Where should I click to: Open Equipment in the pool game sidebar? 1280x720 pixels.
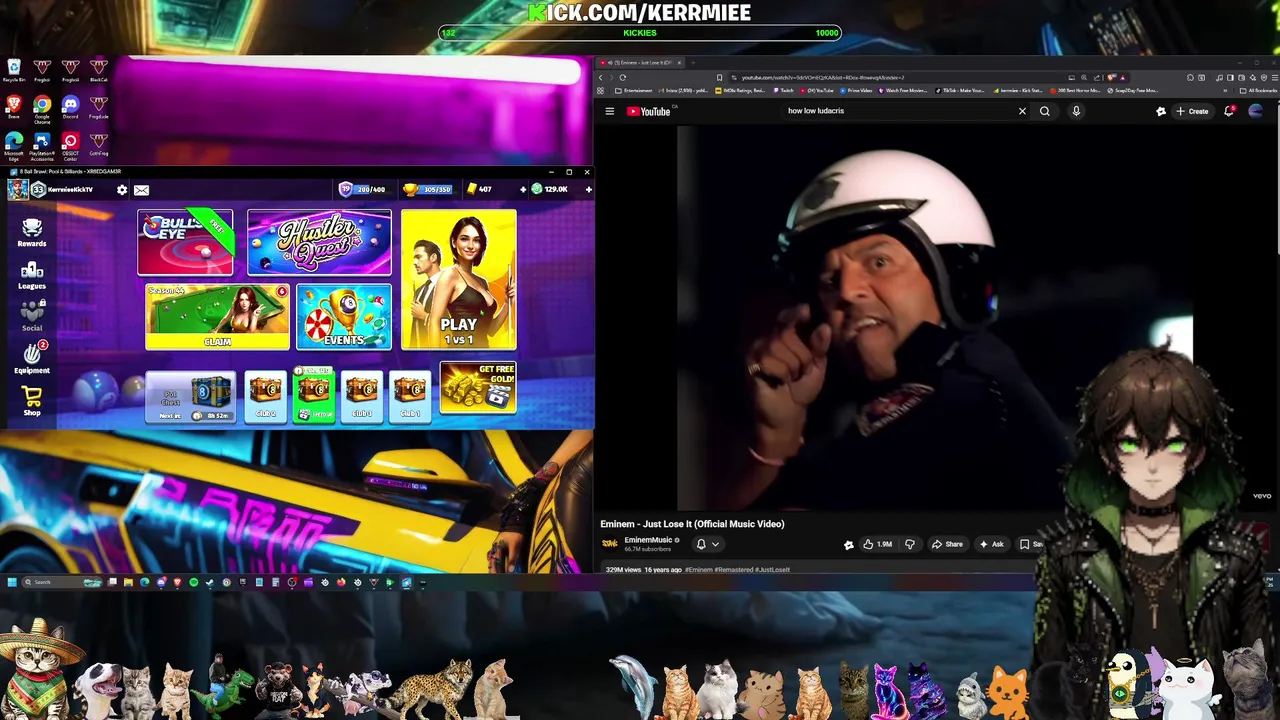pos(32,357)
